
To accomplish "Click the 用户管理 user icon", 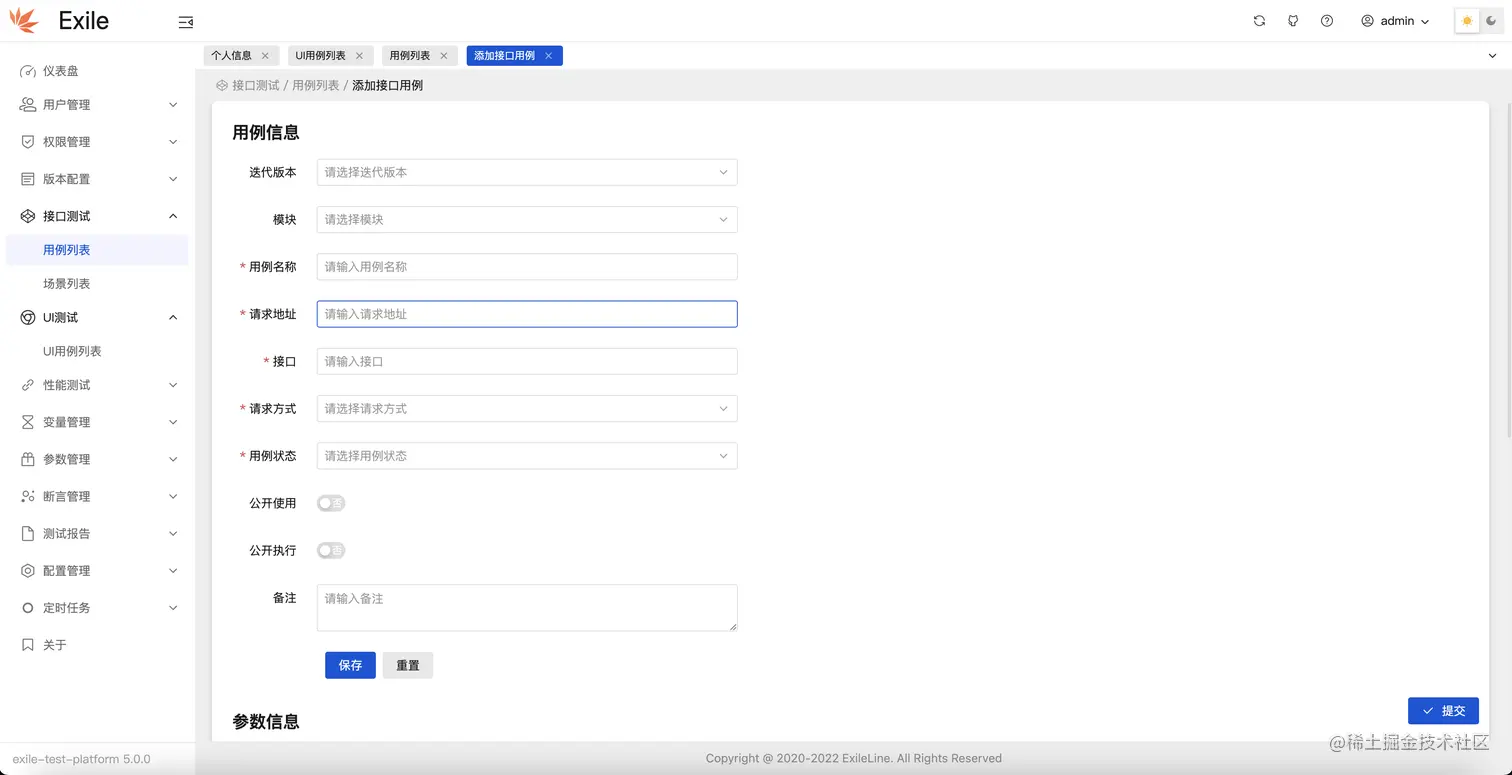I will click(x=28, y=105).
